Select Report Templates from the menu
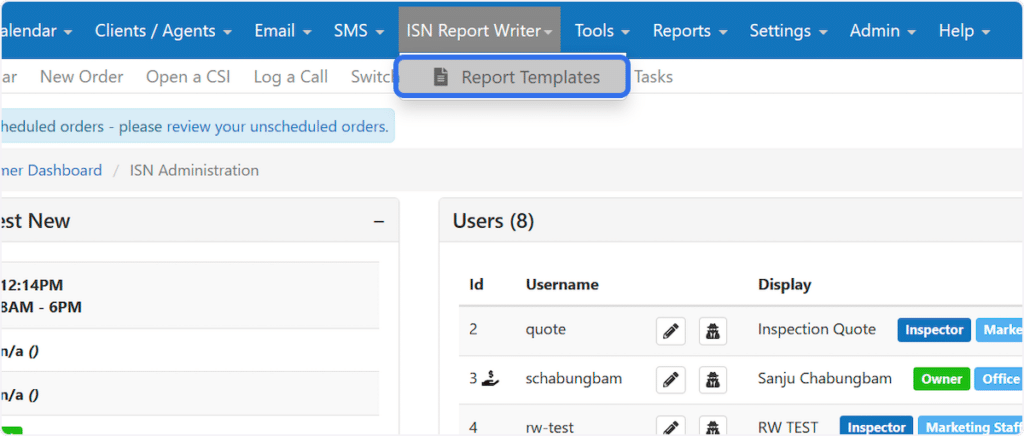Viewport: 1024px width, 436px height. click(530, 77)
